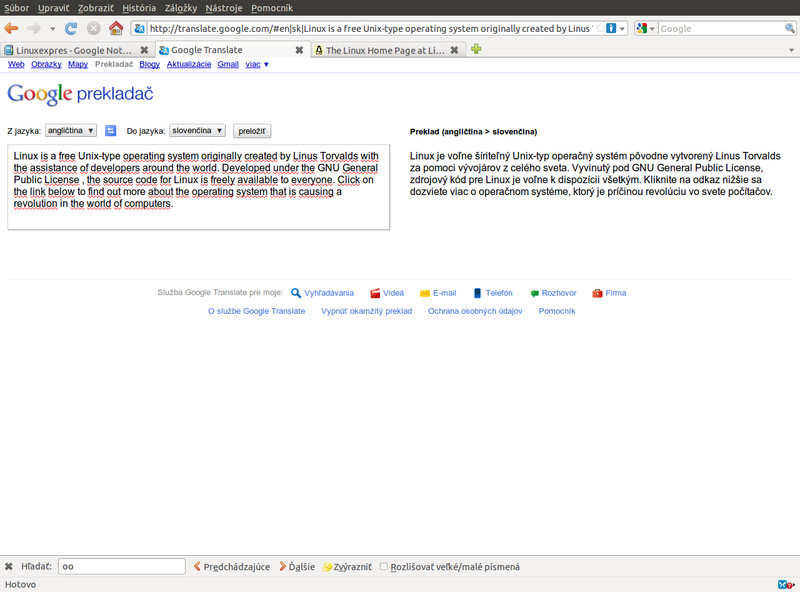Open O službe Google Translate link
This screenshot has width=800, height=592.
coord(256,311)
